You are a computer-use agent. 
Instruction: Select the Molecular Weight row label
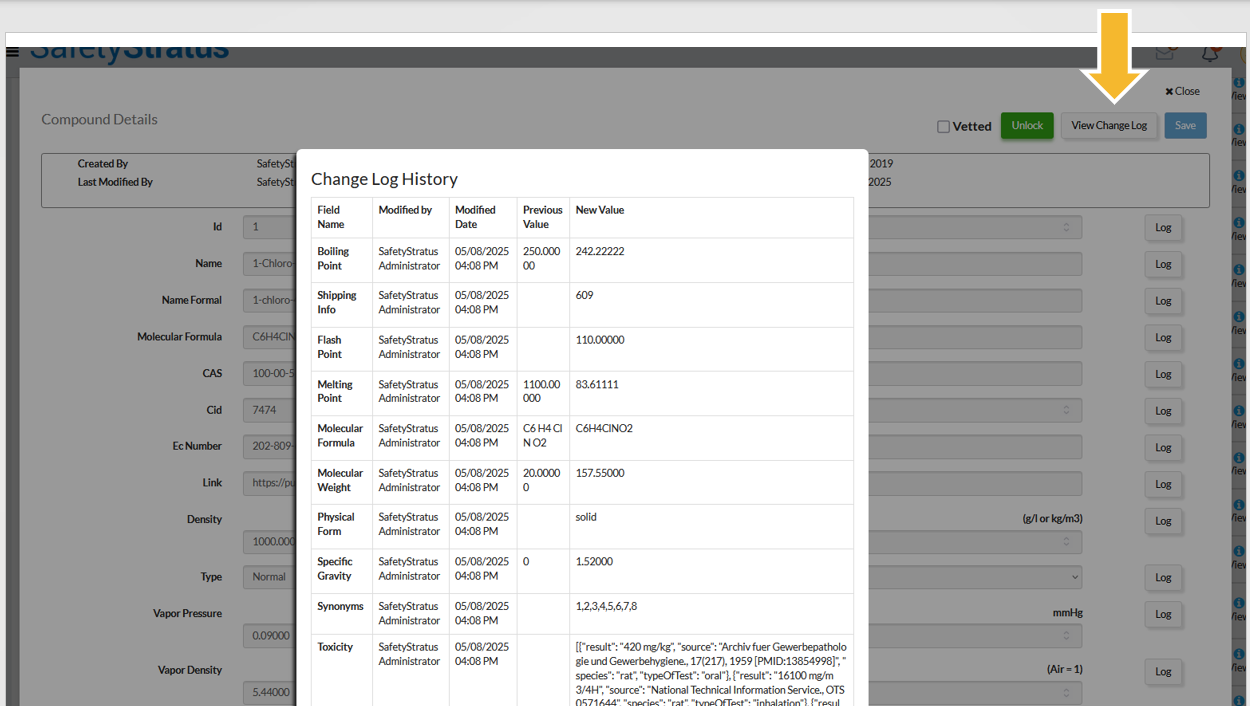coord(340,480)
